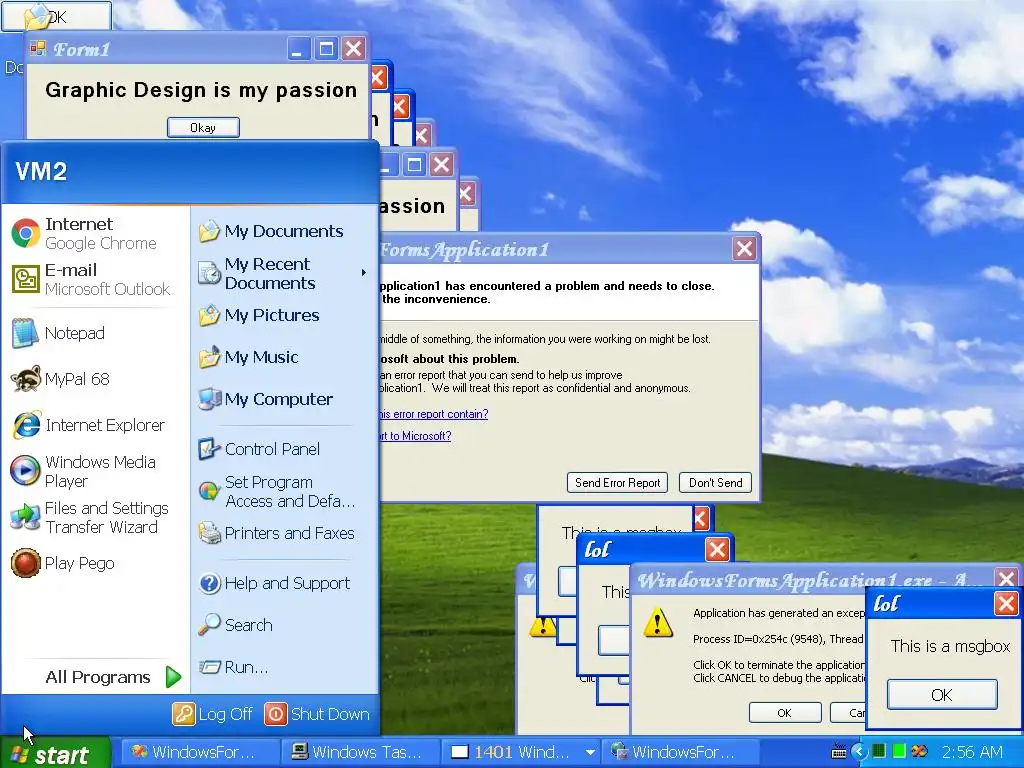Close the error report dialog
The height and width of the screenshot is (768, 1024).
point(744,248)
